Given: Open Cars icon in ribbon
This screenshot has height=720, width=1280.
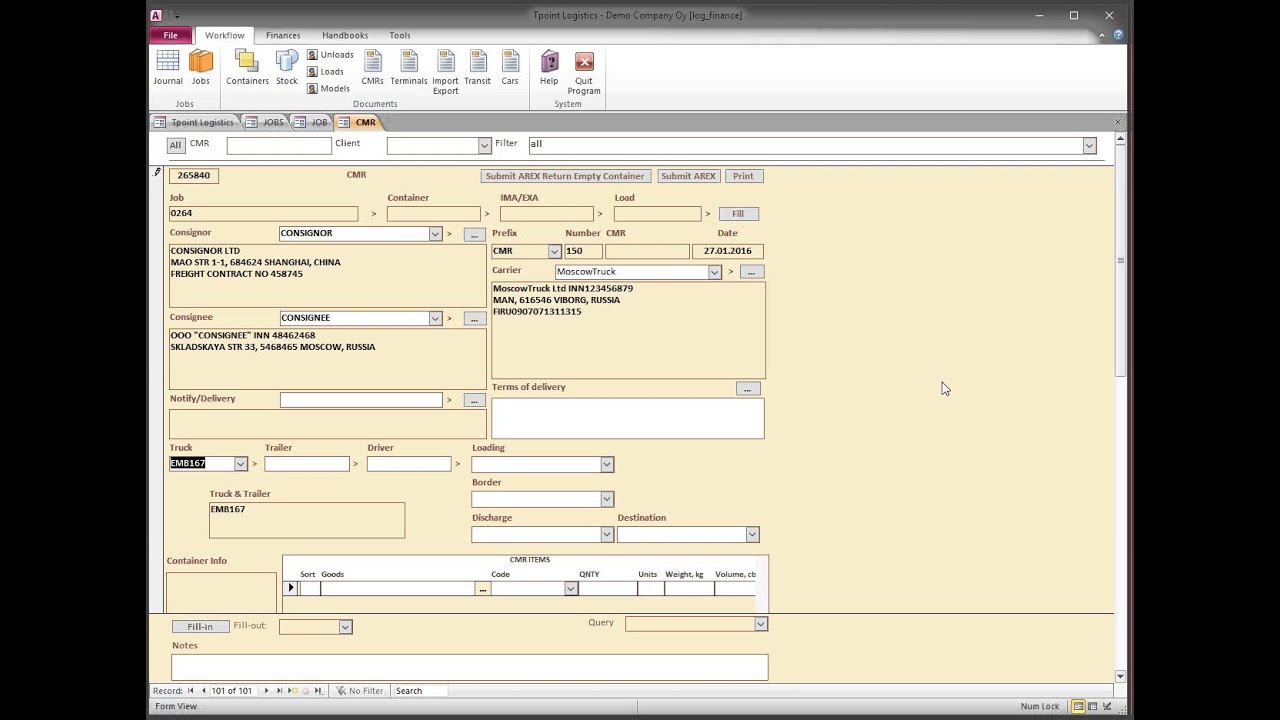Looking at the screenshot, I should click(x=510, y=67).
